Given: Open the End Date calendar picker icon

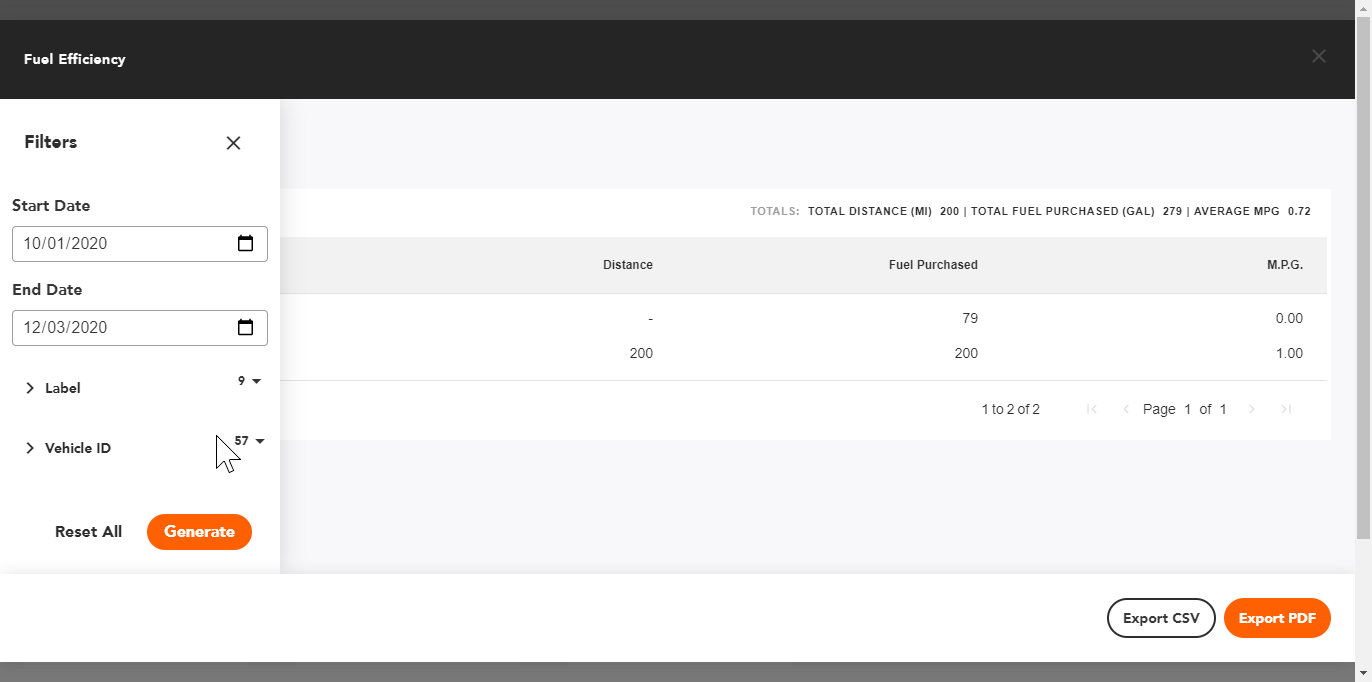Looking at the screenshot, I should [245, 327].
